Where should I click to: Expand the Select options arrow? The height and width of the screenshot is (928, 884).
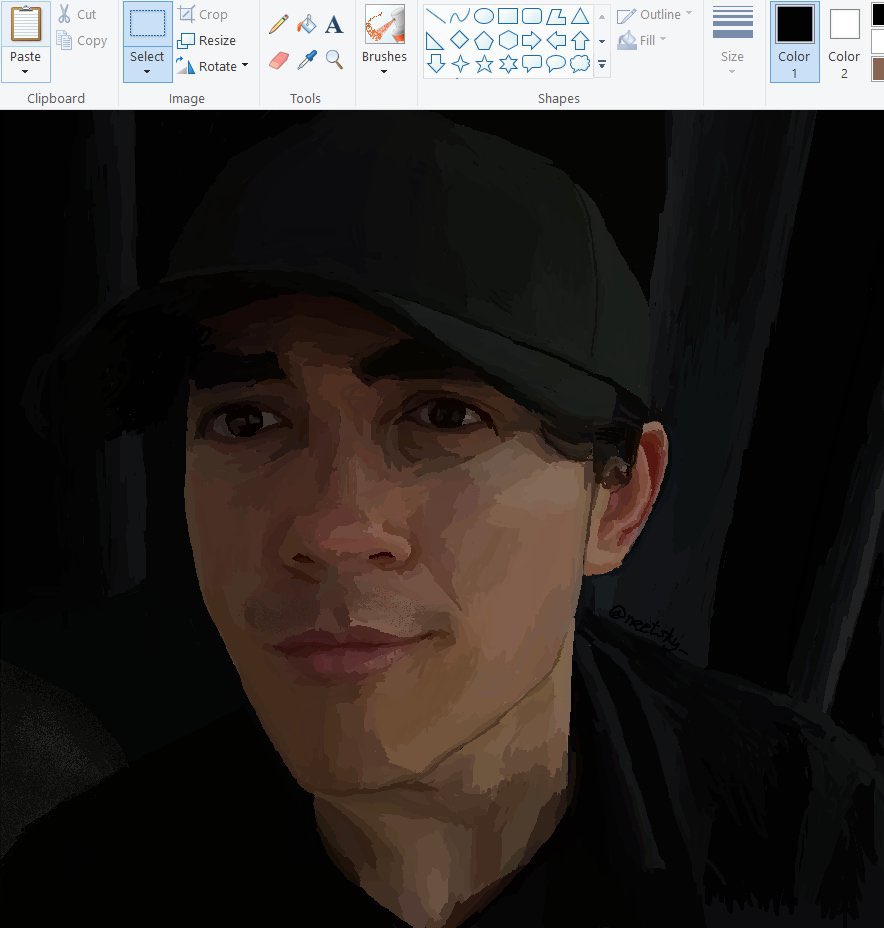147,72
